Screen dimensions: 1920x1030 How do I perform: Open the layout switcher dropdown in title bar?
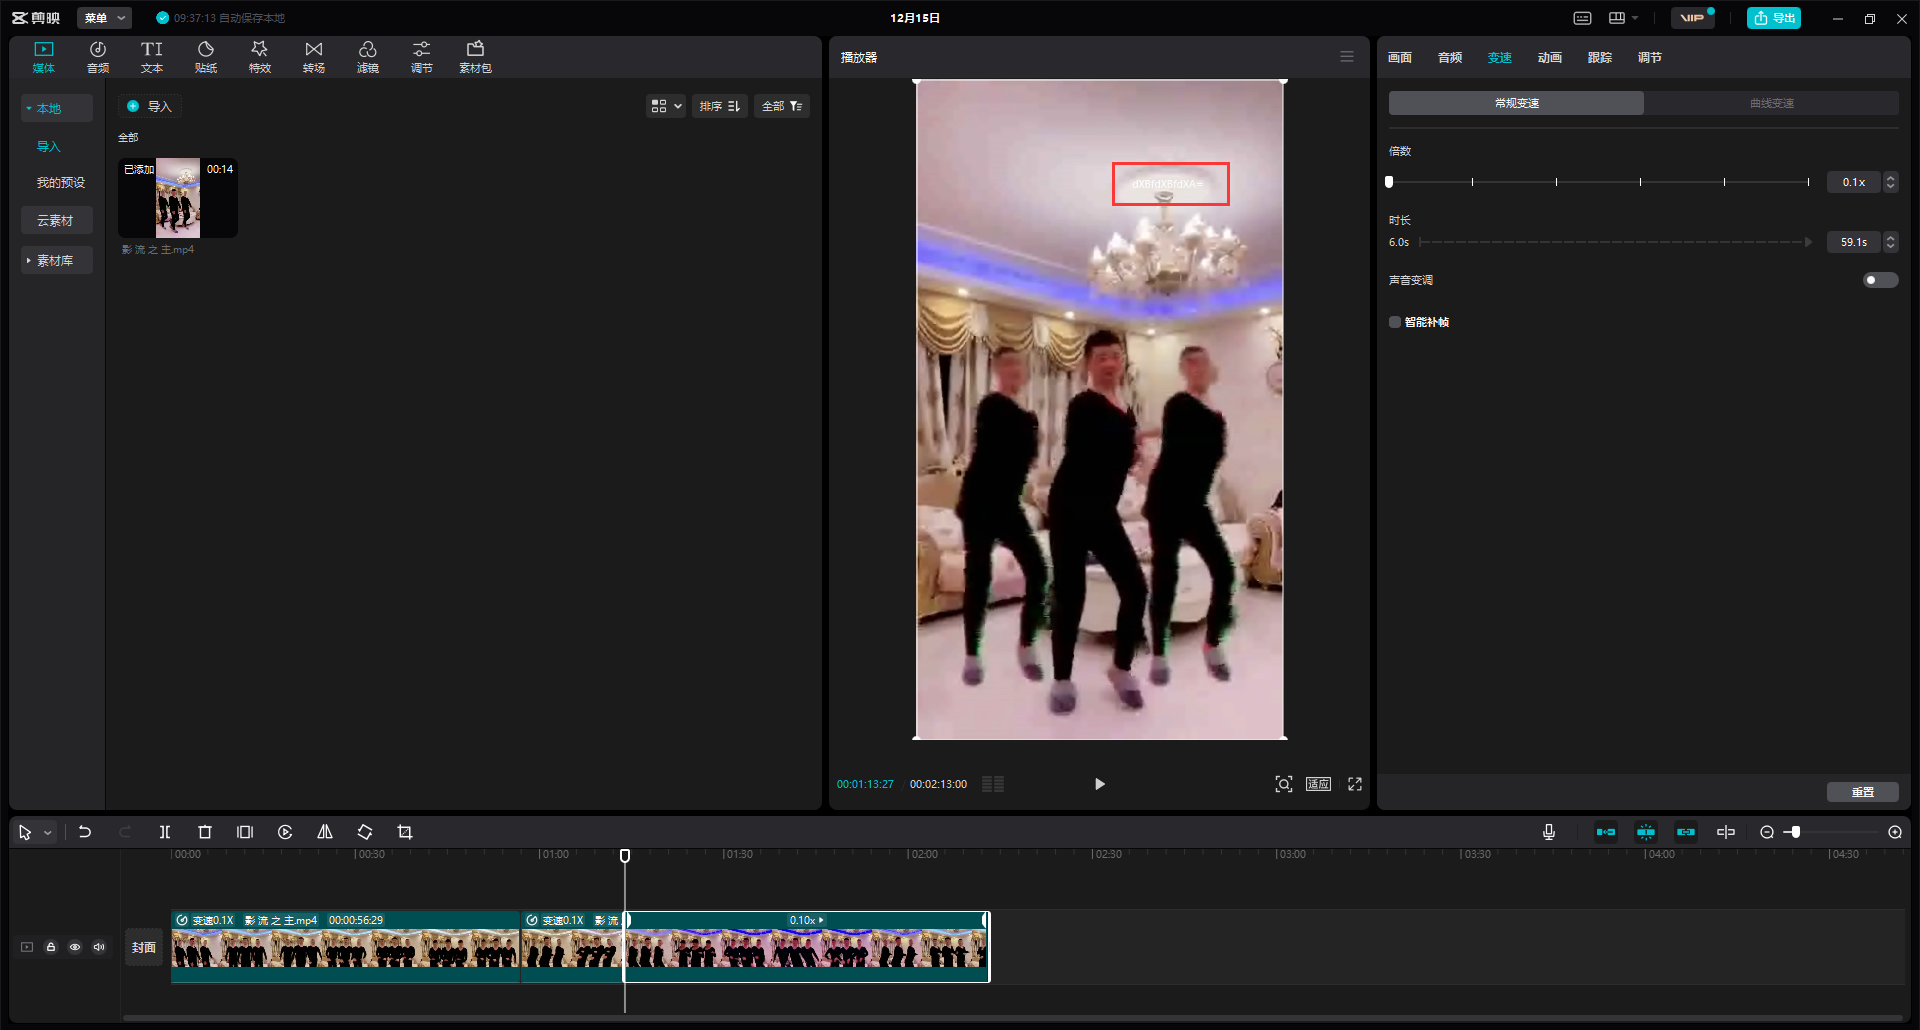1623,18
